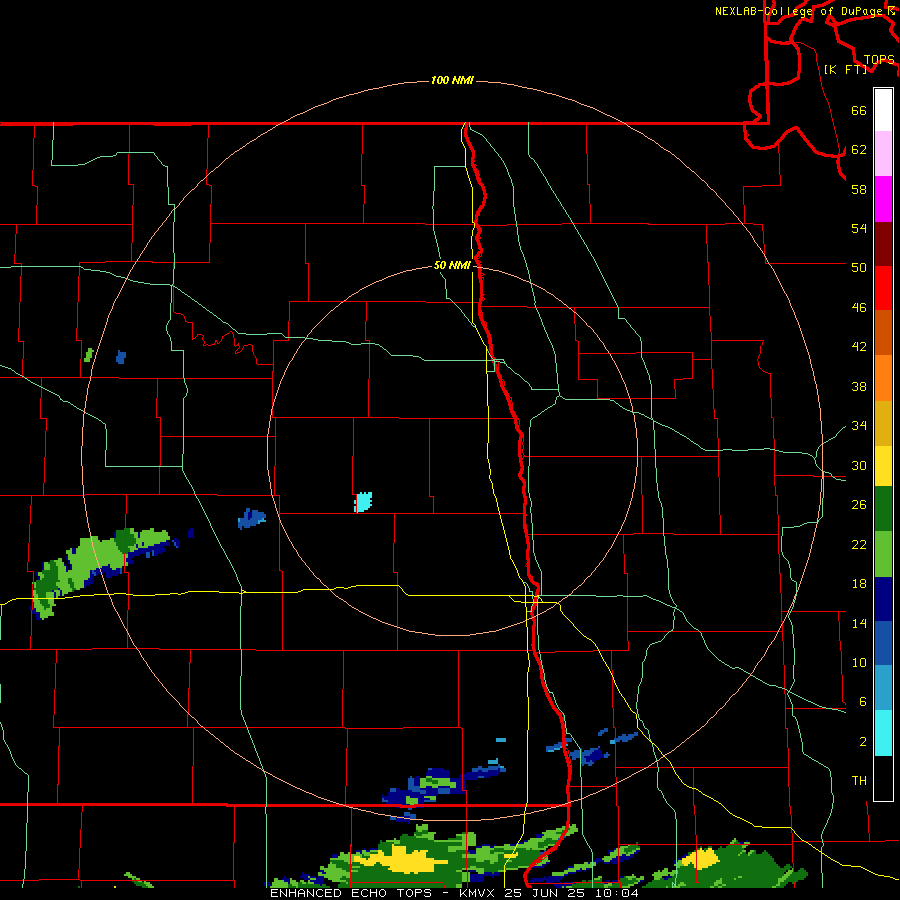Select the orange 42 kft legend swatch

click(883, 377)
